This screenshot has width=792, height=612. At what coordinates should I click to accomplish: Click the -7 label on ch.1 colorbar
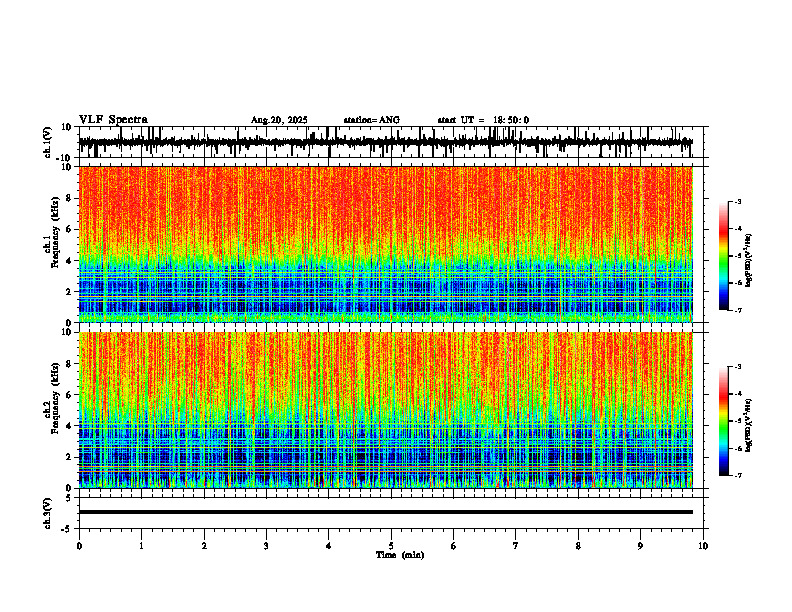coord(737,310)
